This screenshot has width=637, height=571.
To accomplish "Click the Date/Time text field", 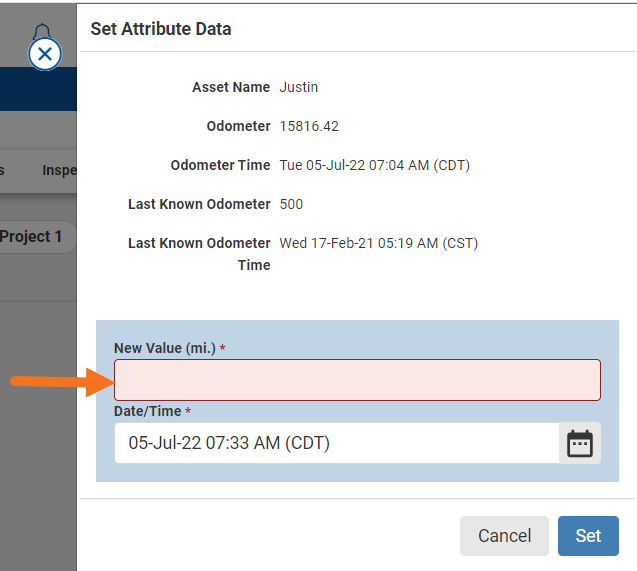I will click(336, 443).
